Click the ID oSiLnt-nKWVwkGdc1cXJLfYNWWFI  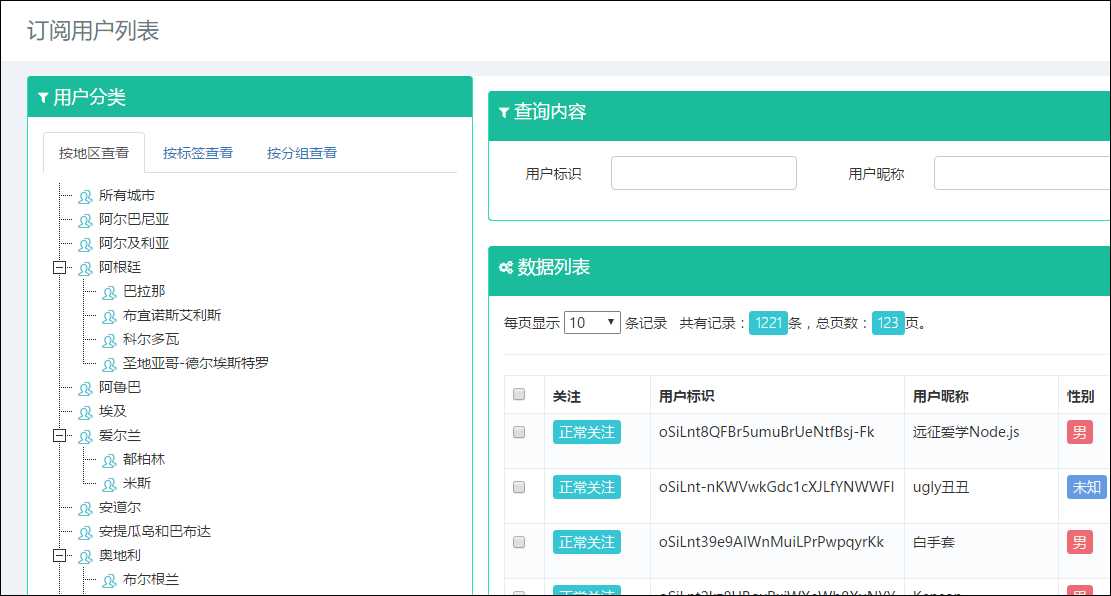click(777, 488)
